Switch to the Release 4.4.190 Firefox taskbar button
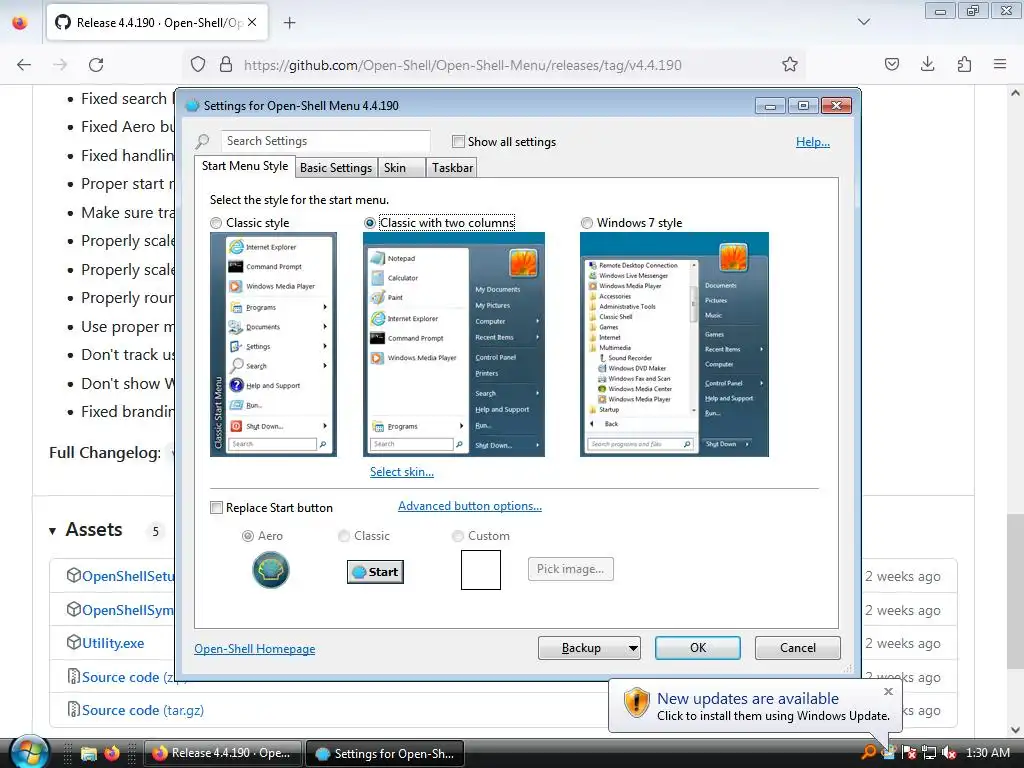 tap(223, 753)
